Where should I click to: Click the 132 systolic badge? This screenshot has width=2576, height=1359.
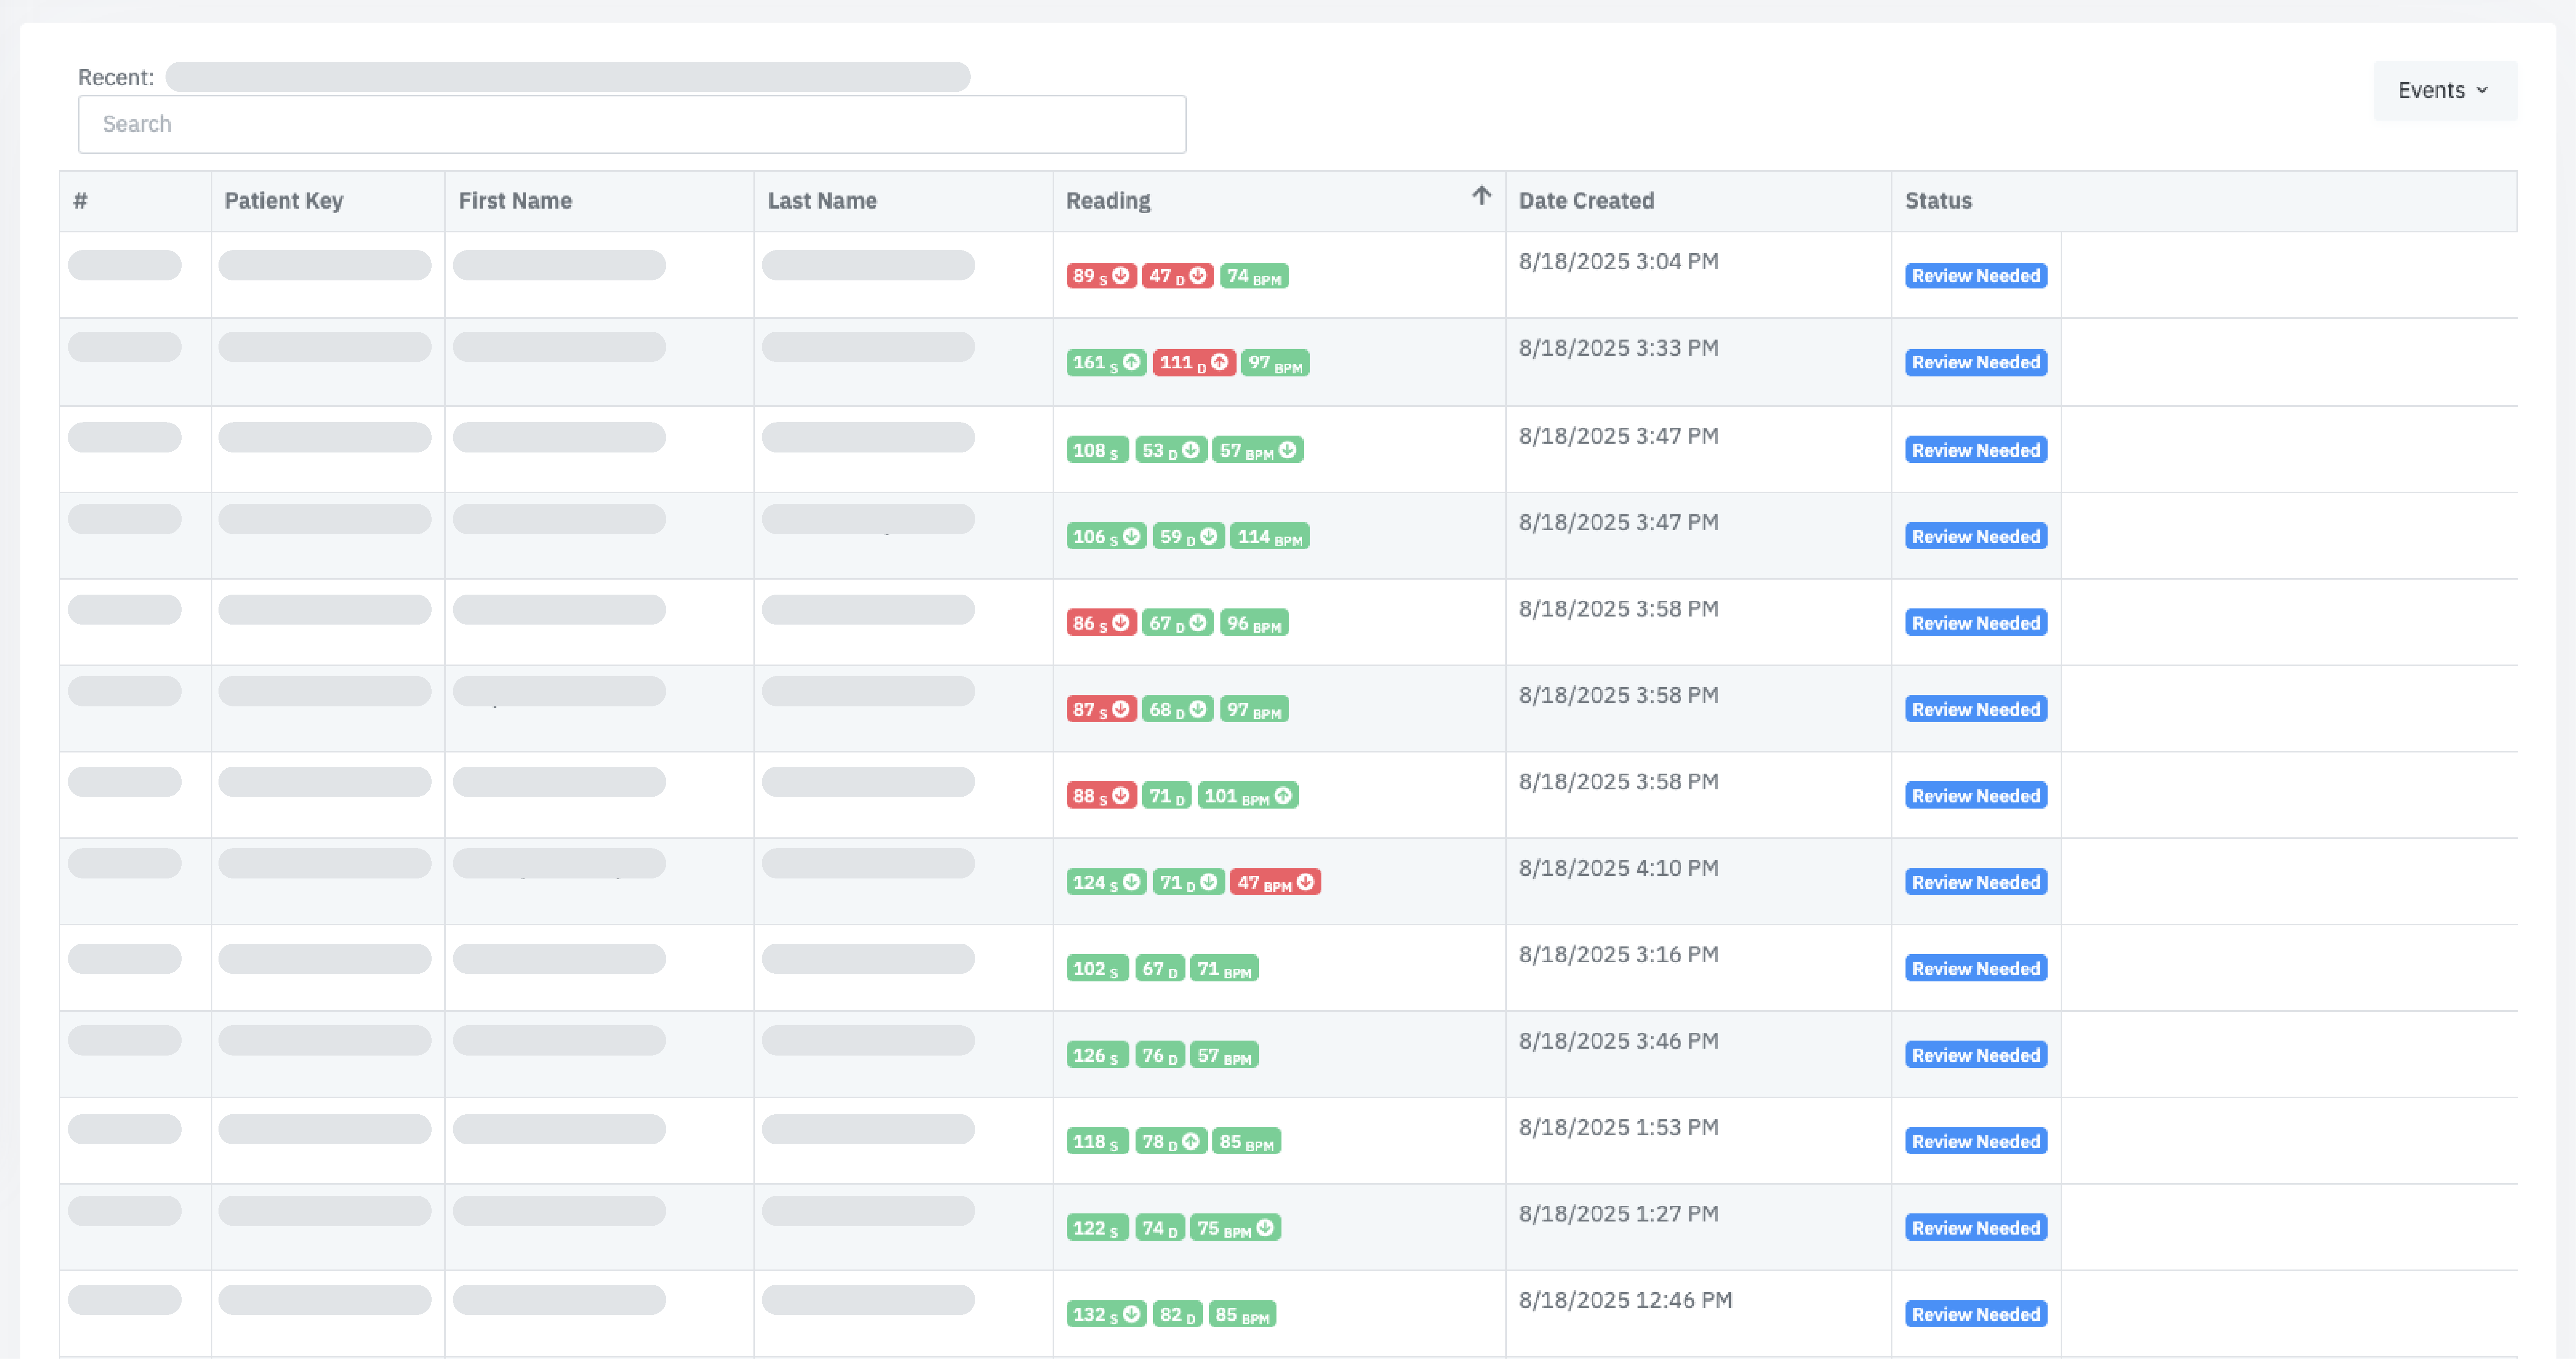tap(1106, 1315)
